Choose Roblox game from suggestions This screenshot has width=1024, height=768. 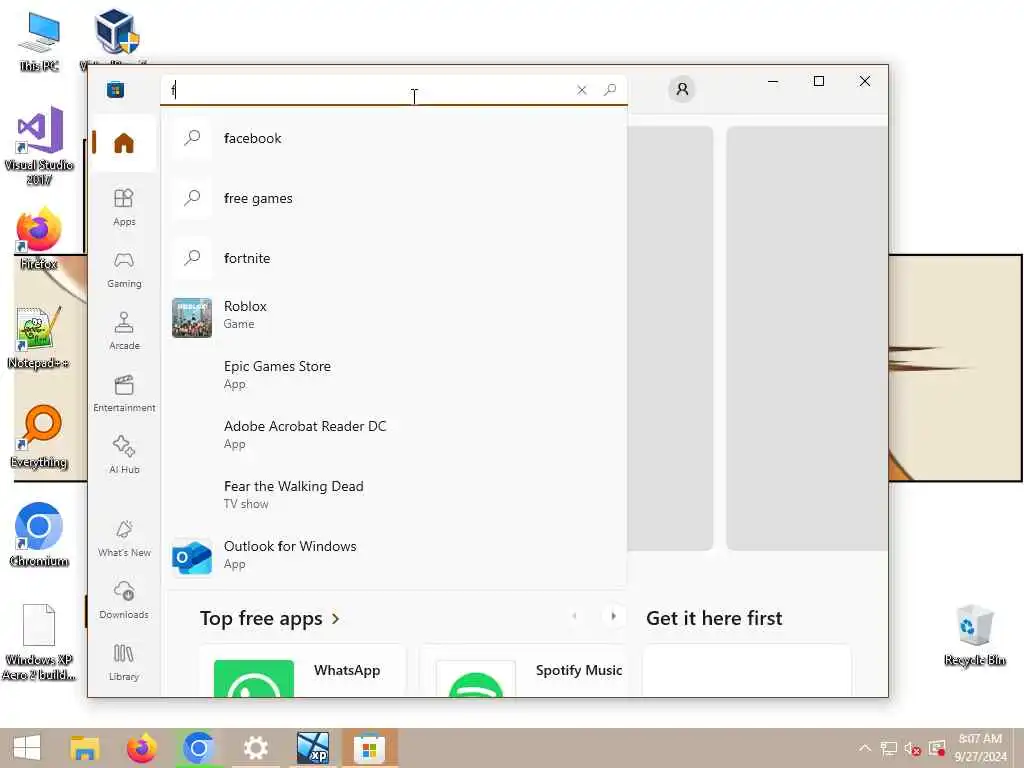point(394,317)
